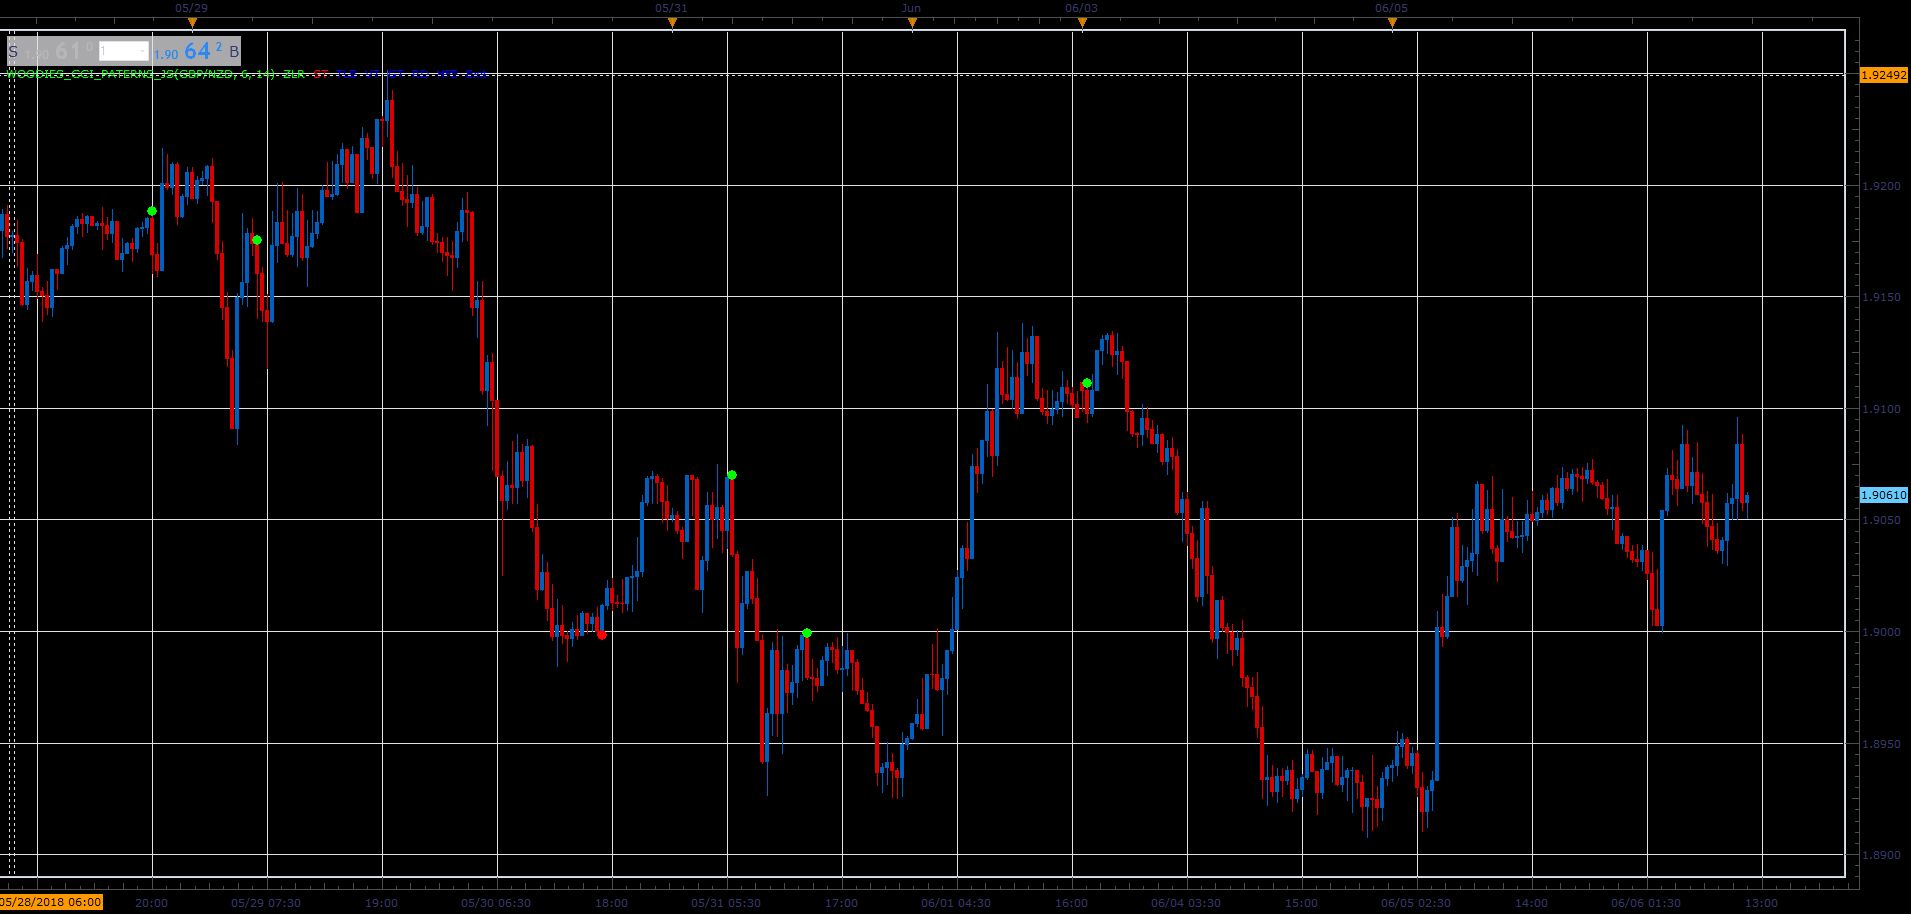Viewport: 1911px width, 914px height.
Task: Click the 1.90 61 sell price
Action: point(59,51)
